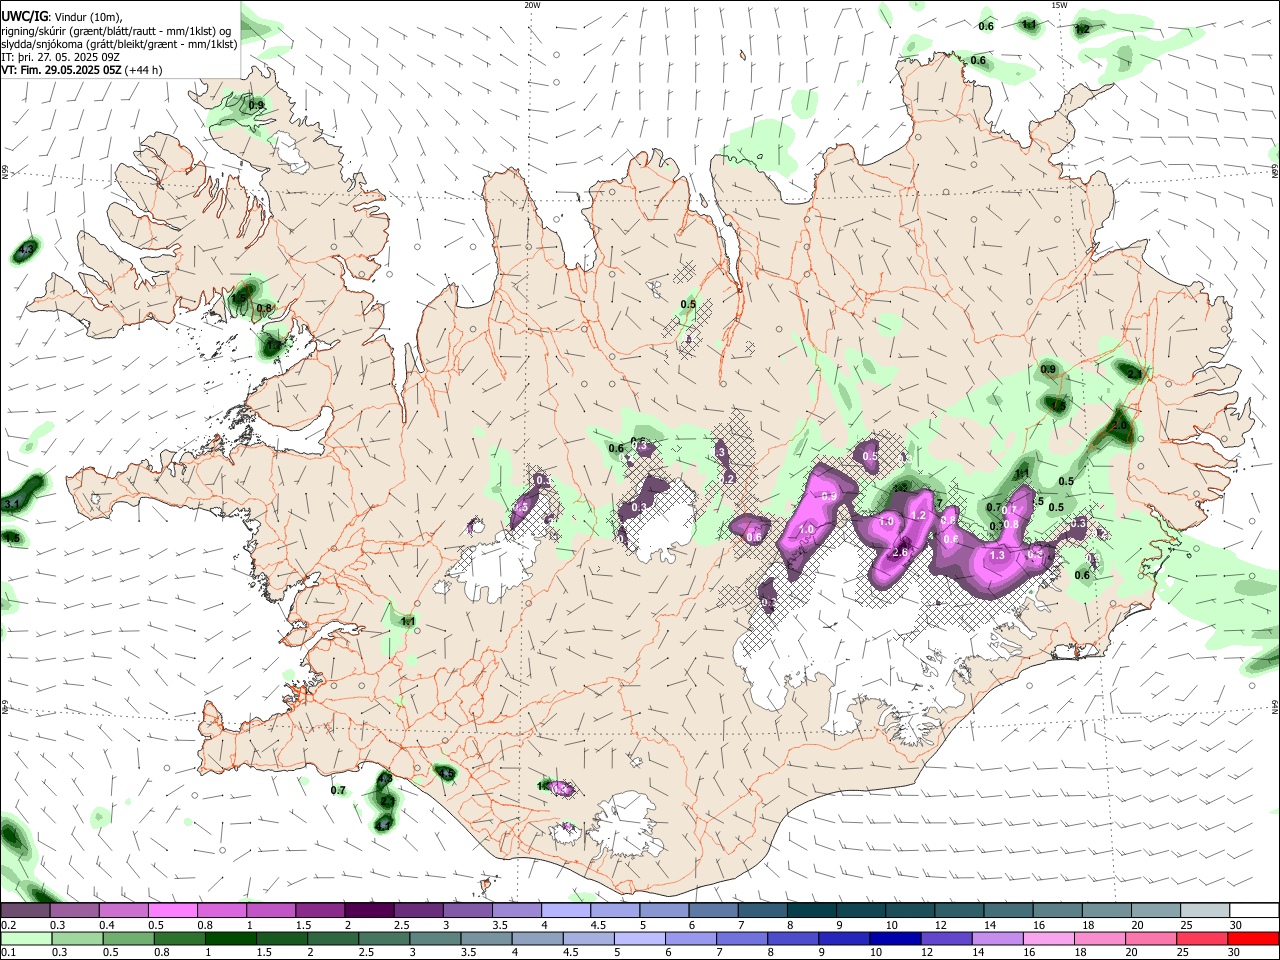This screenshot has width=1280, height=960.
Task: Click the '15W' longitude label on the top edge
Action: (x=1058, y=5)
